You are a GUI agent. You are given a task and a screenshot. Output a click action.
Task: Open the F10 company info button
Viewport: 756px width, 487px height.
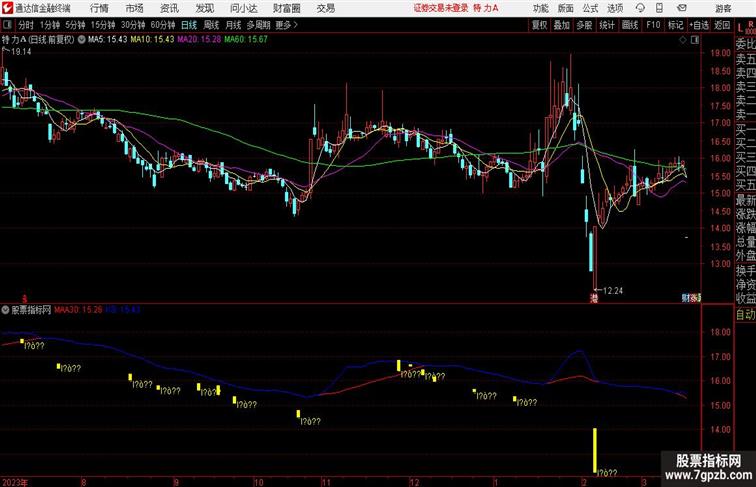pos(653,25)
